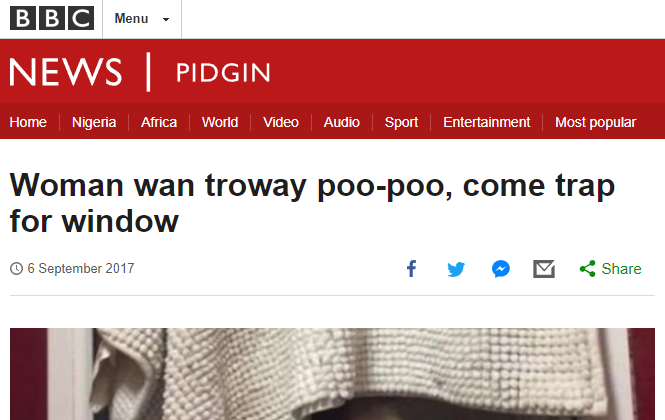Screen dimensions: 665x420
Task: Share article by email envelope icon
Action: 544,269
